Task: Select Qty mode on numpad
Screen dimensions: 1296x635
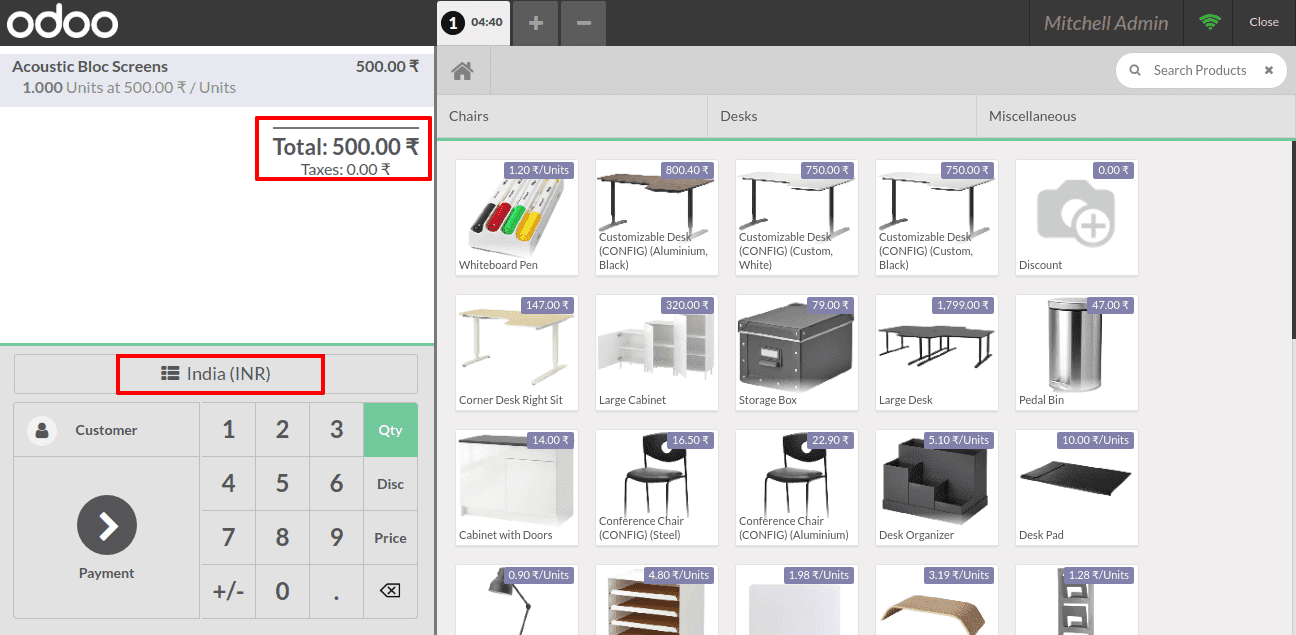Action: point(390,430)
